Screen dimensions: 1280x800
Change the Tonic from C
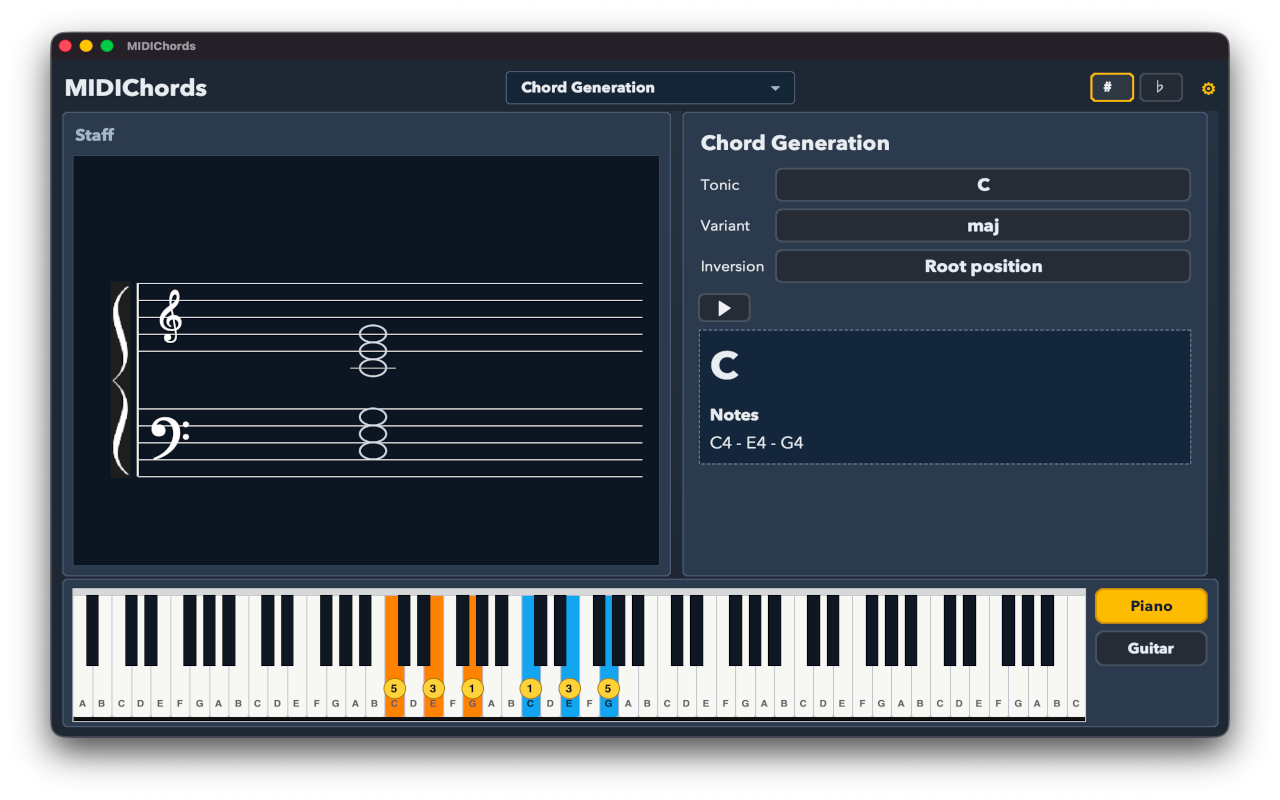tap(982, 184)
